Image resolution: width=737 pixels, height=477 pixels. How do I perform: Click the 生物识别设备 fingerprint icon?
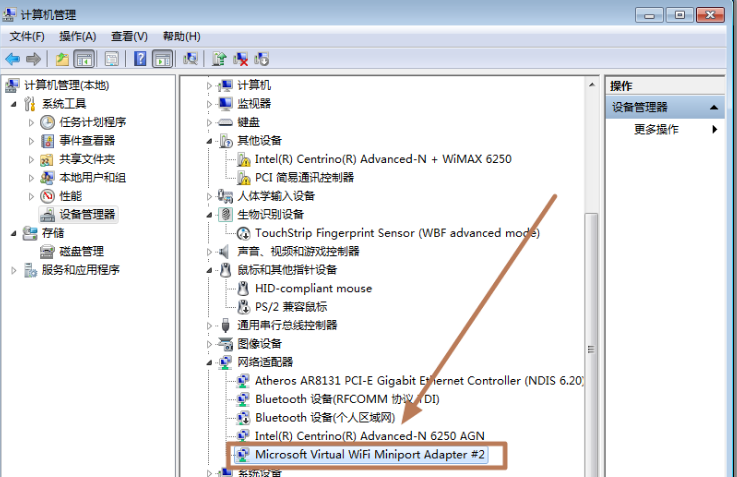click(x=226, y=215)
